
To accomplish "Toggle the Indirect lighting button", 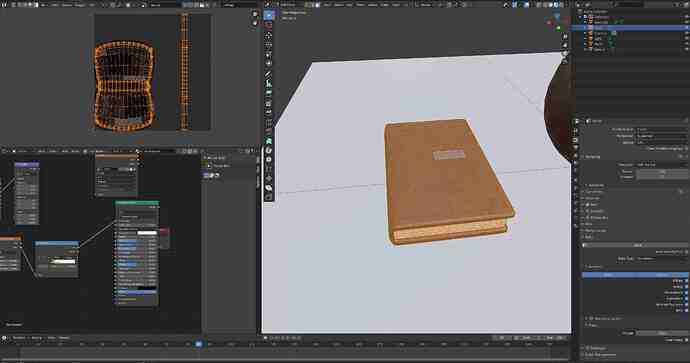I will pyautogui.click(x=662, y=275).
